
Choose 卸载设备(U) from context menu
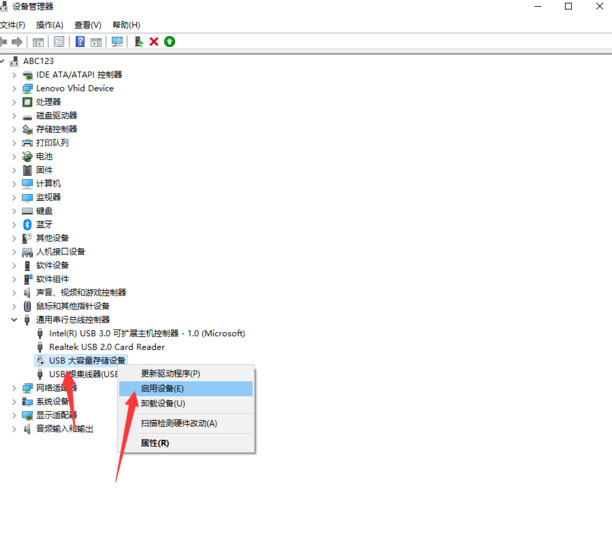[x=163, y=403]
